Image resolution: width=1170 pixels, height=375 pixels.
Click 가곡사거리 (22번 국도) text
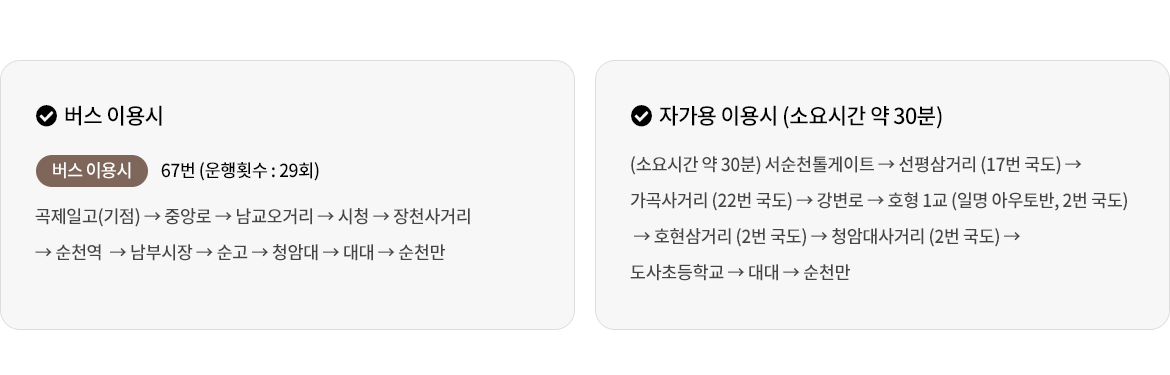(711, 200)
